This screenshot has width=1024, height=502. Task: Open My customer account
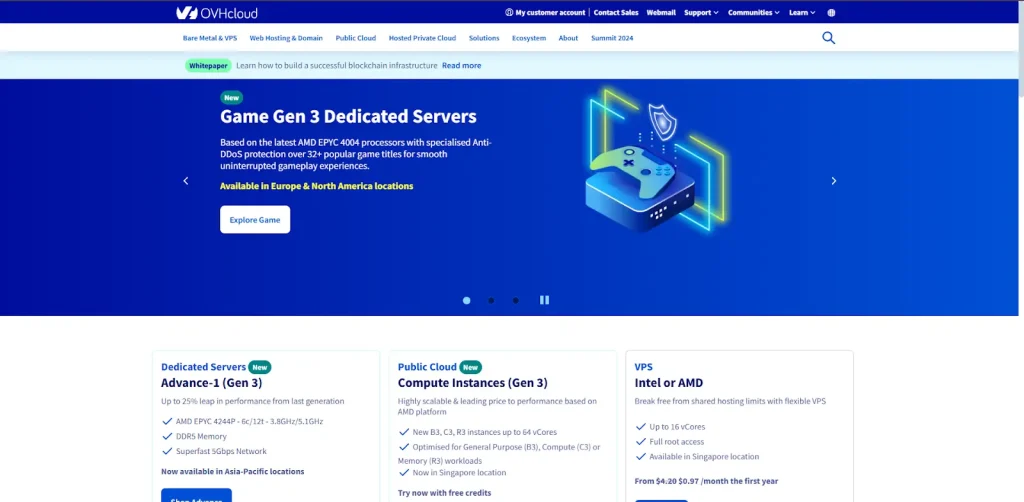click(545, 12)
